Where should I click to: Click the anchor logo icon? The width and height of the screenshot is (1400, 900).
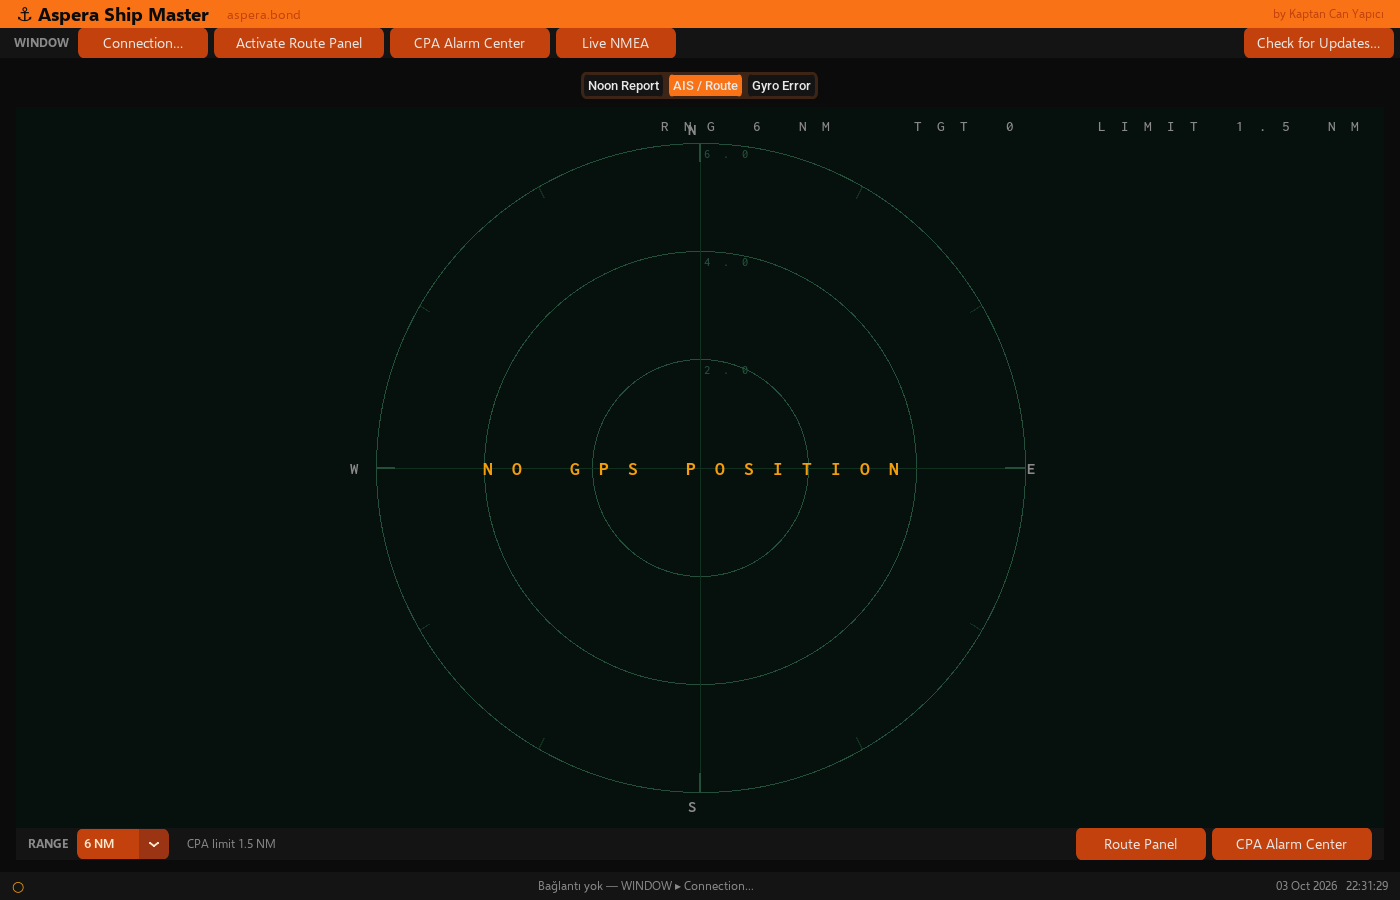coord(24,15)
